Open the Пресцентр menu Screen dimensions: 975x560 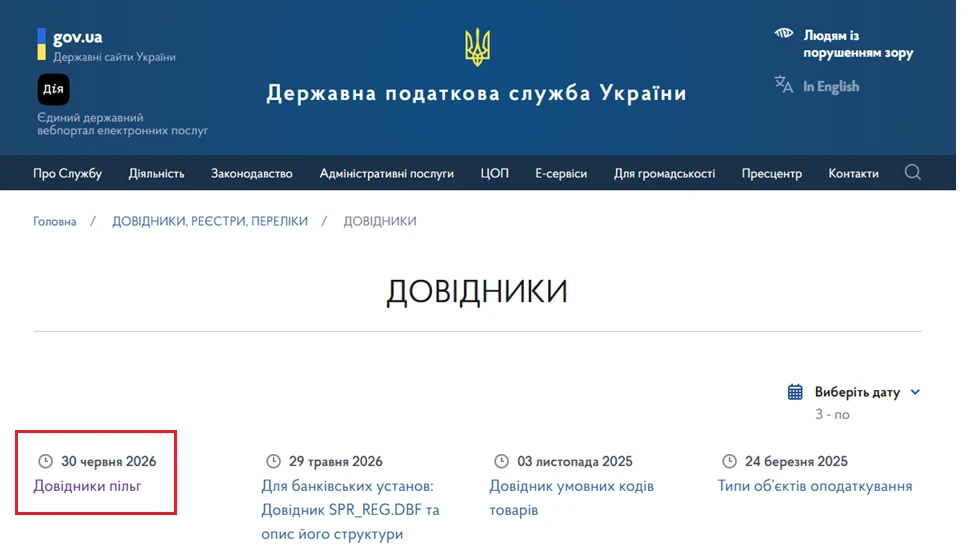tap(772, 173)
